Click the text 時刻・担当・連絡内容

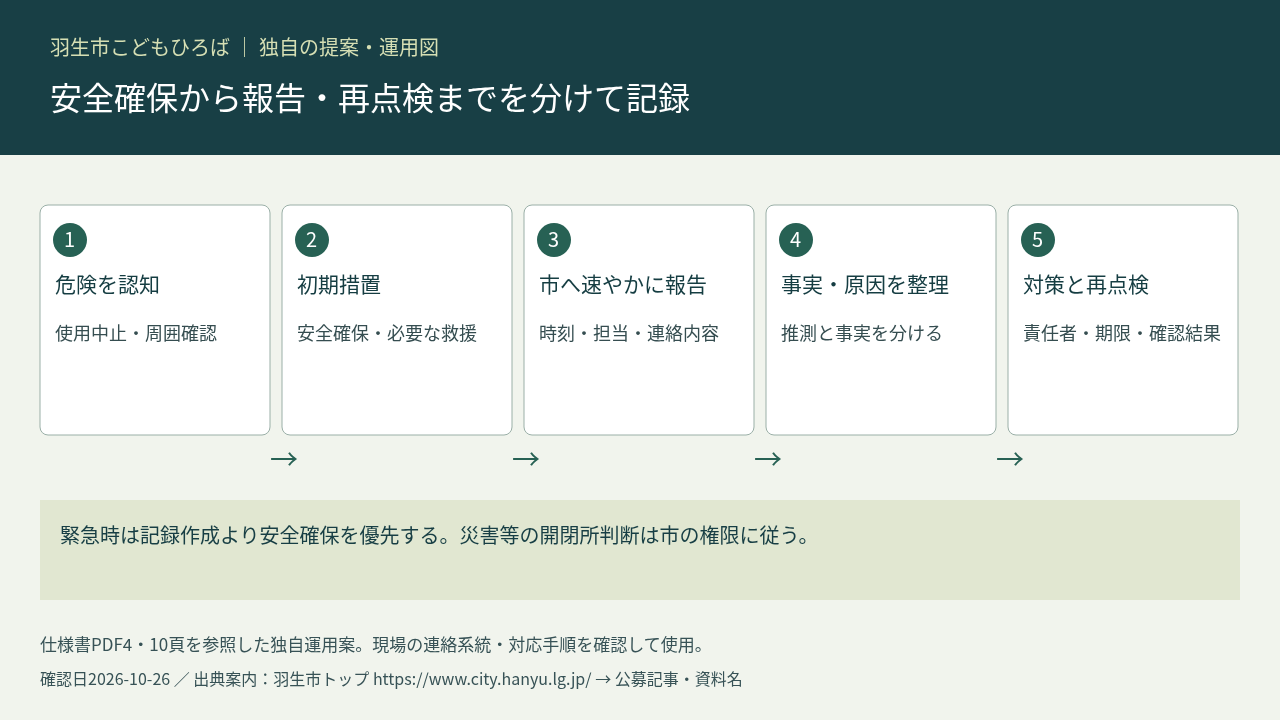[629, 333]
